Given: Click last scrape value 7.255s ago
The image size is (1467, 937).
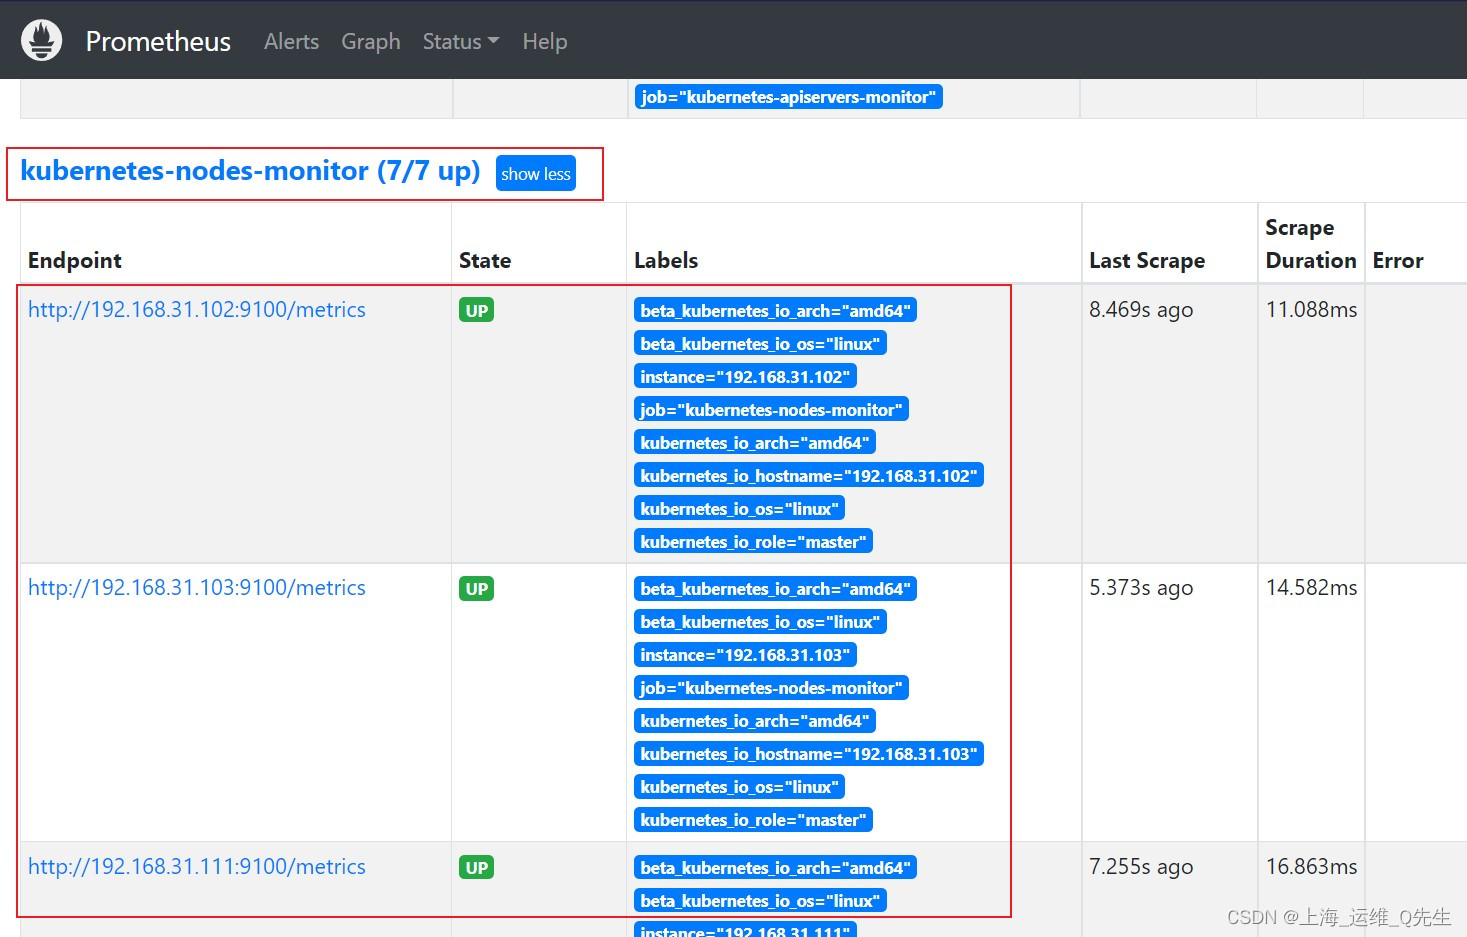Looking at the screenshot, I should pyautogui.click(x=1141, y=867).
